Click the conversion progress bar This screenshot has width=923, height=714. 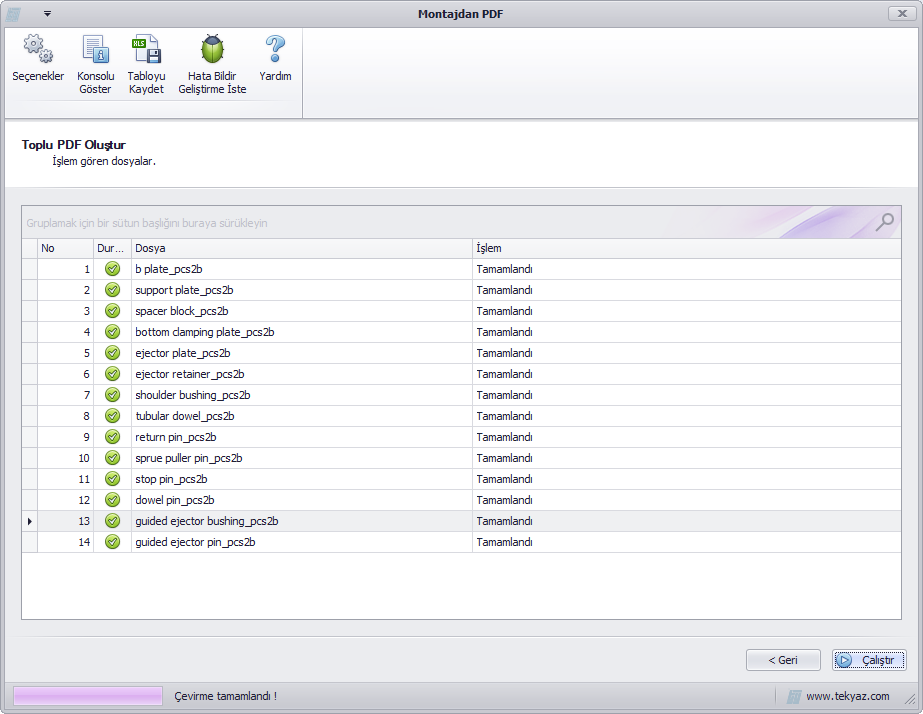pos(88,696)
